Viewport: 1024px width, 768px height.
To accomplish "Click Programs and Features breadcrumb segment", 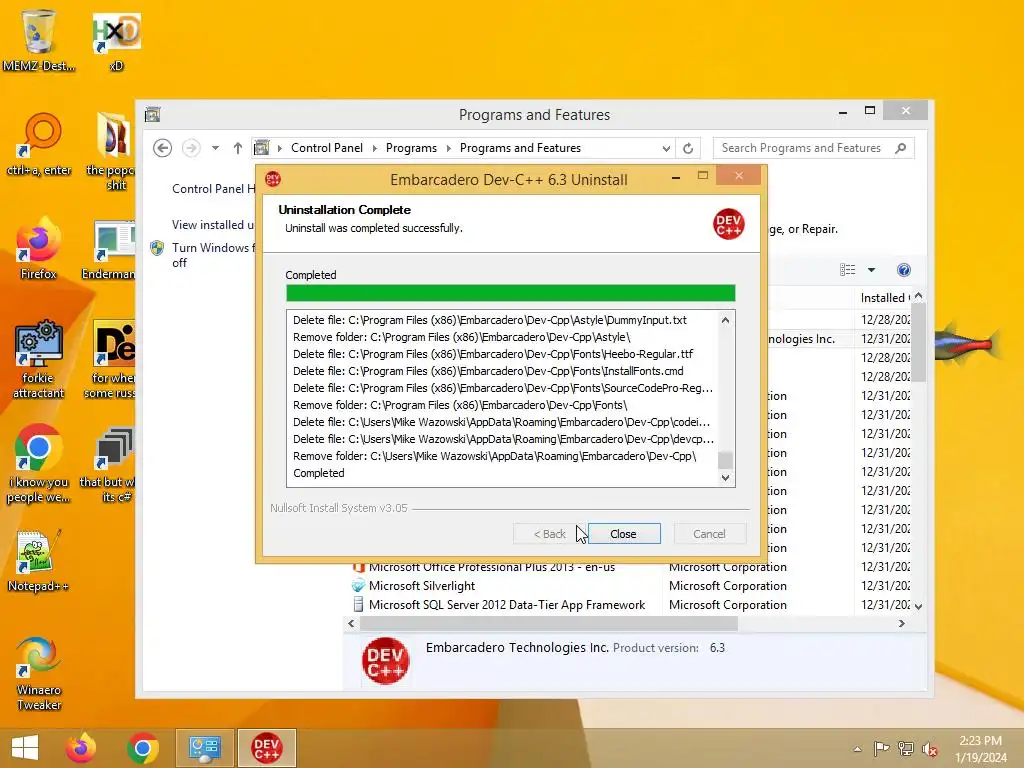I will pyautogui.click(x=520, y=148).
